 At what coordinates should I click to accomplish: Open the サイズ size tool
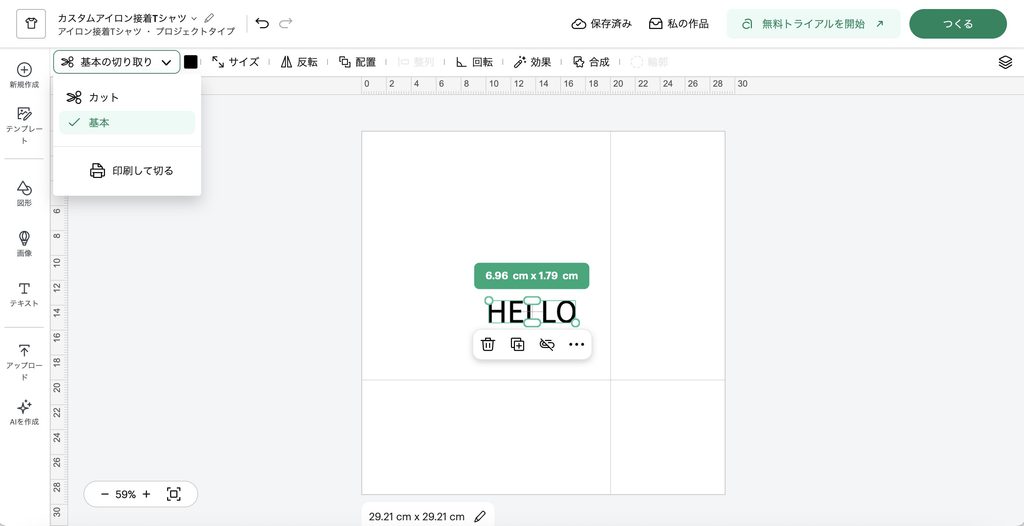(x=236, y=62)
